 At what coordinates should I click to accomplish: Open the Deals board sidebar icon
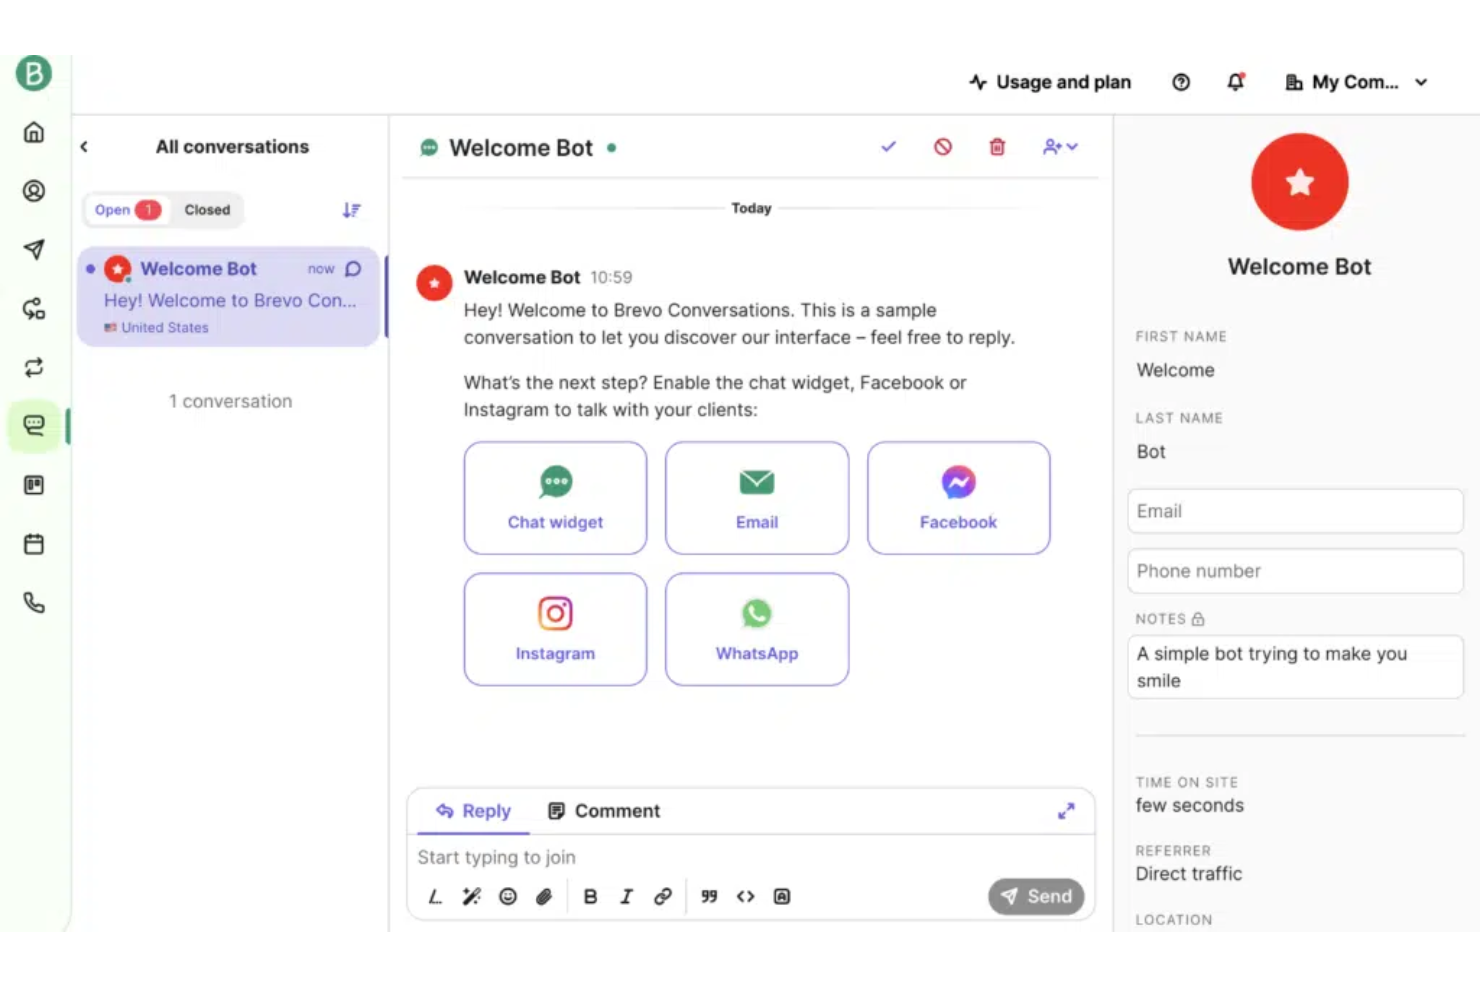[x=34, y=485]
